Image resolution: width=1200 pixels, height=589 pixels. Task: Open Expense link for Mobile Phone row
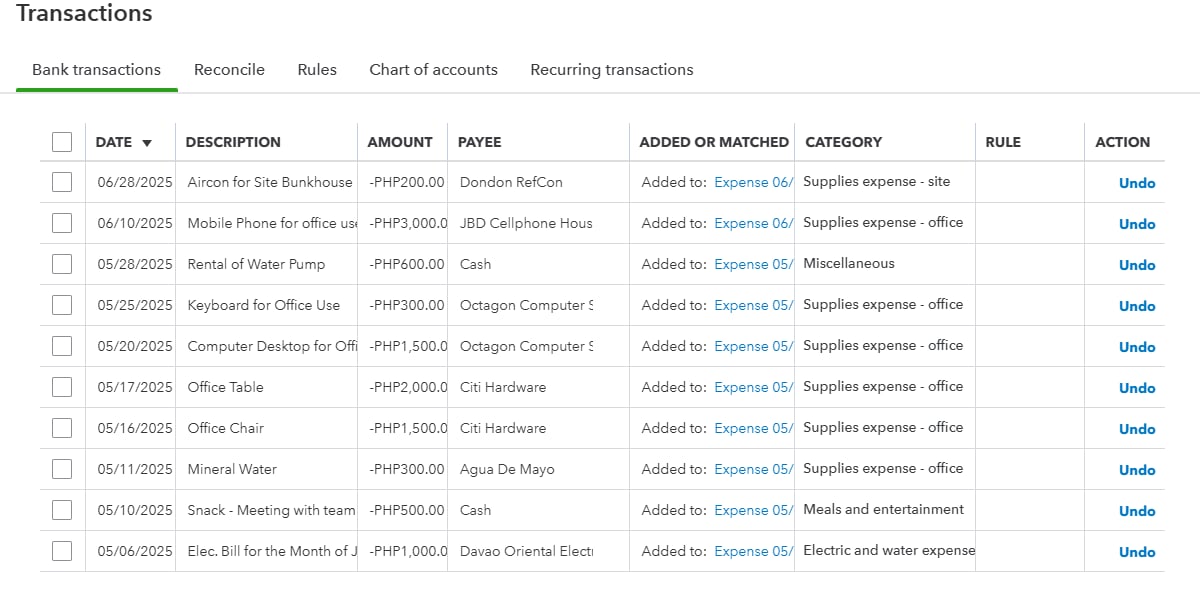[753, 223]
